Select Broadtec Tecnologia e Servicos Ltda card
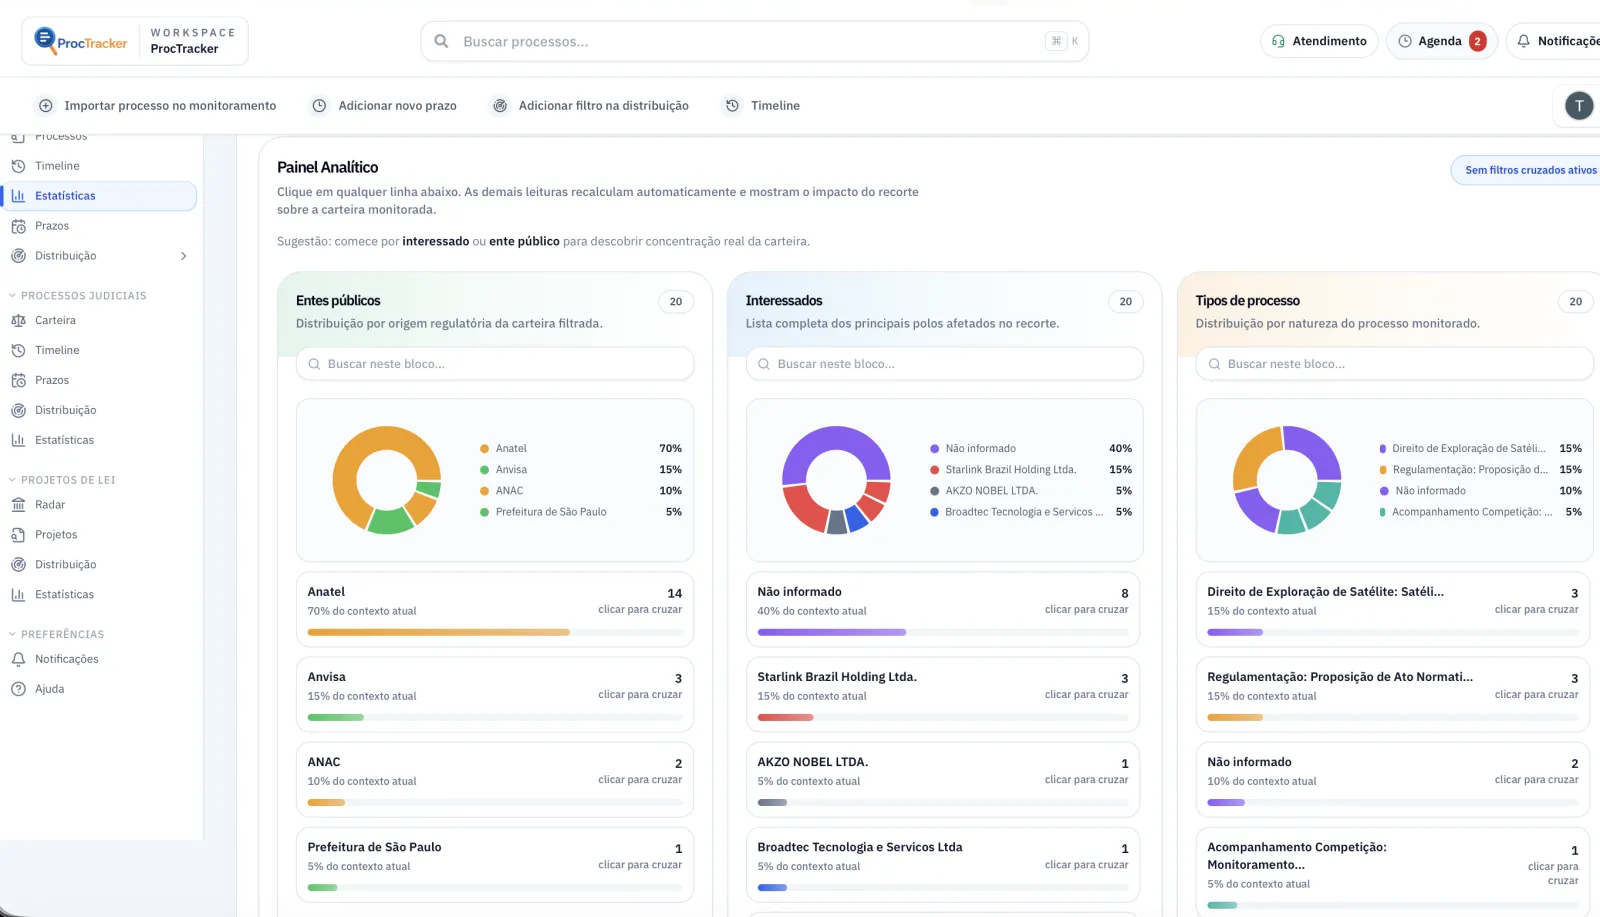 pyautogui.click(x=942, y=864)
